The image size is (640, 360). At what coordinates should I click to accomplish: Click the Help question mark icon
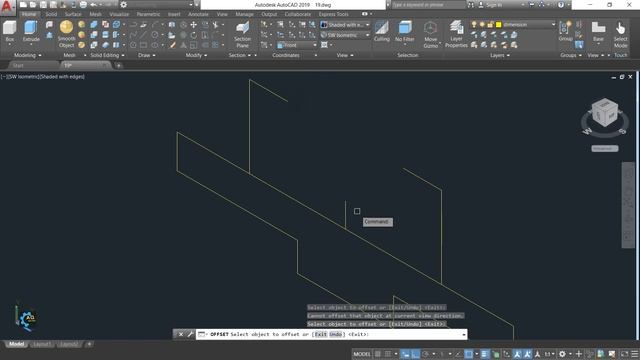[561, 5]
